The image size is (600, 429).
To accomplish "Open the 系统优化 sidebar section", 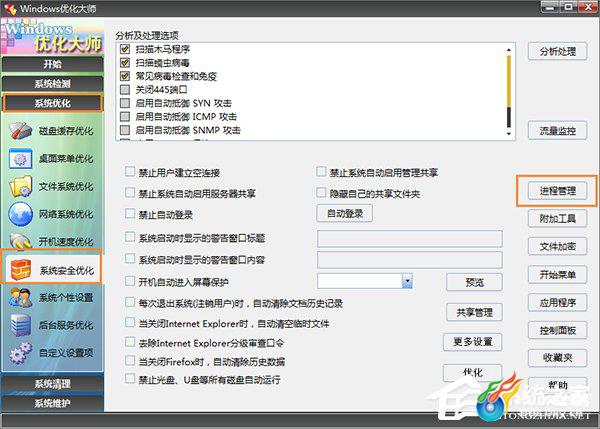I will pos(52,103).
